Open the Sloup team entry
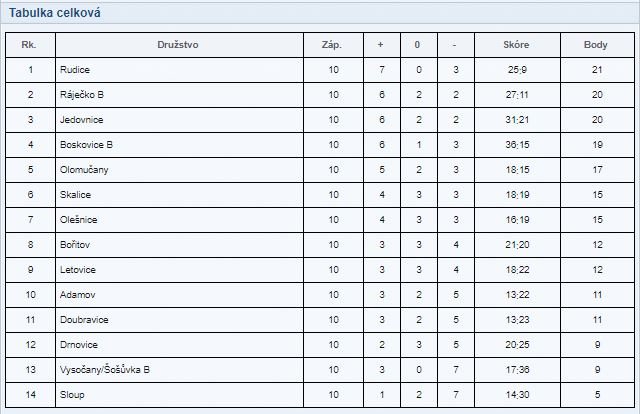The height and width of the screenshot is (414, 640). click(x=72, y=395)
